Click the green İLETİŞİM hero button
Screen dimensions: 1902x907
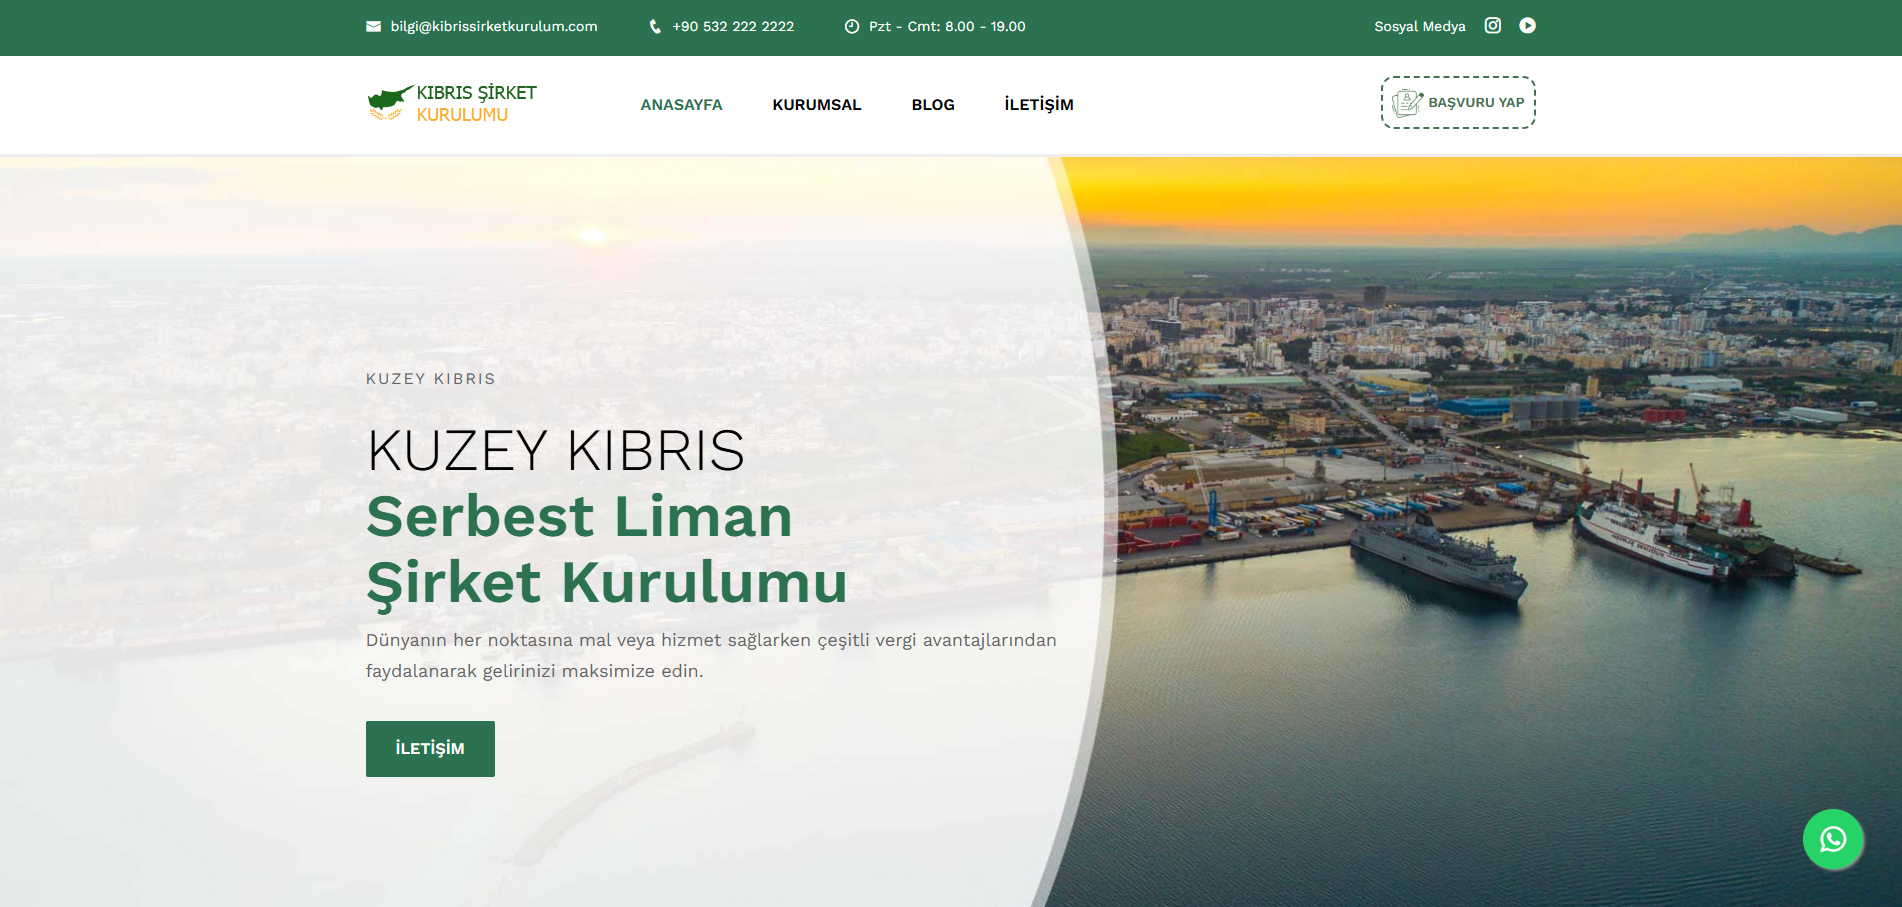[x=430, y=749]
